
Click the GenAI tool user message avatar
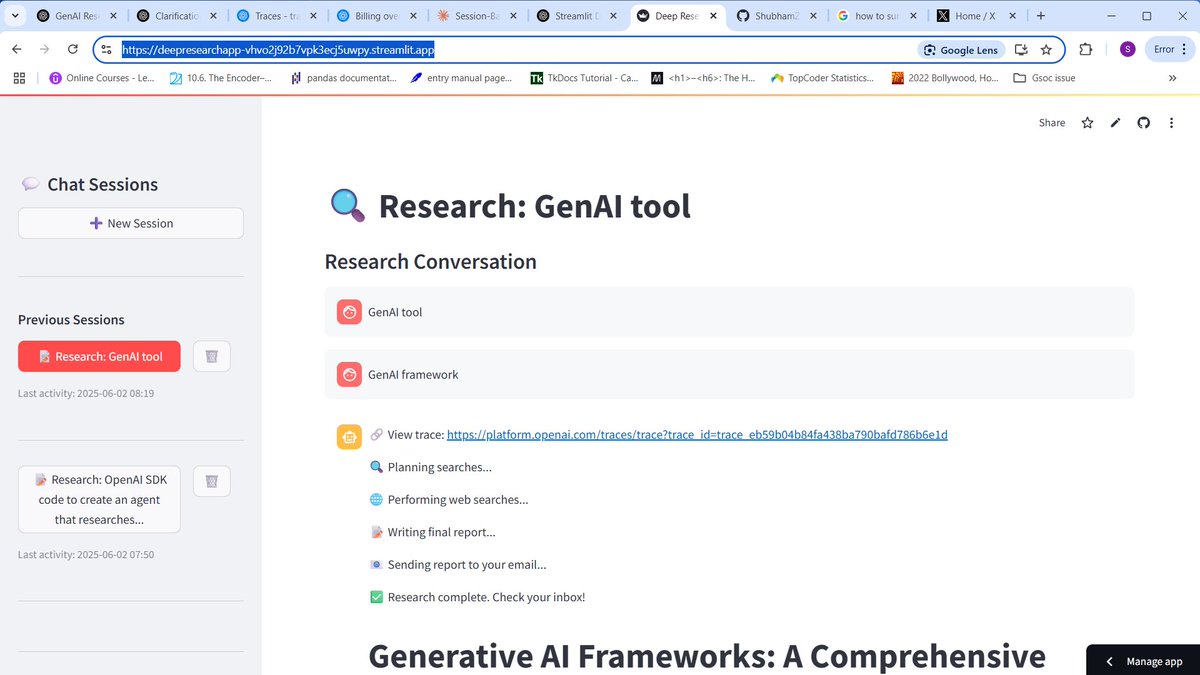(x=349, y=312)
